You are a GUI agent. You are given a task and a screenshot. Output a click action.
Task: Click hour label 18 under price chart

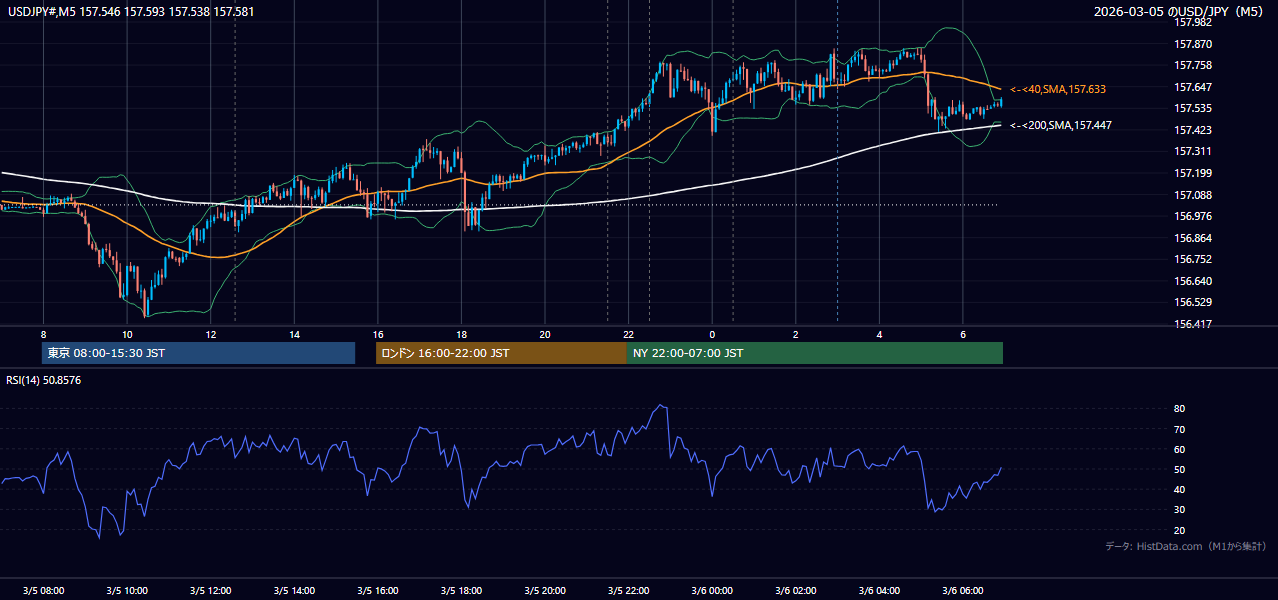[x=461, y=334]
